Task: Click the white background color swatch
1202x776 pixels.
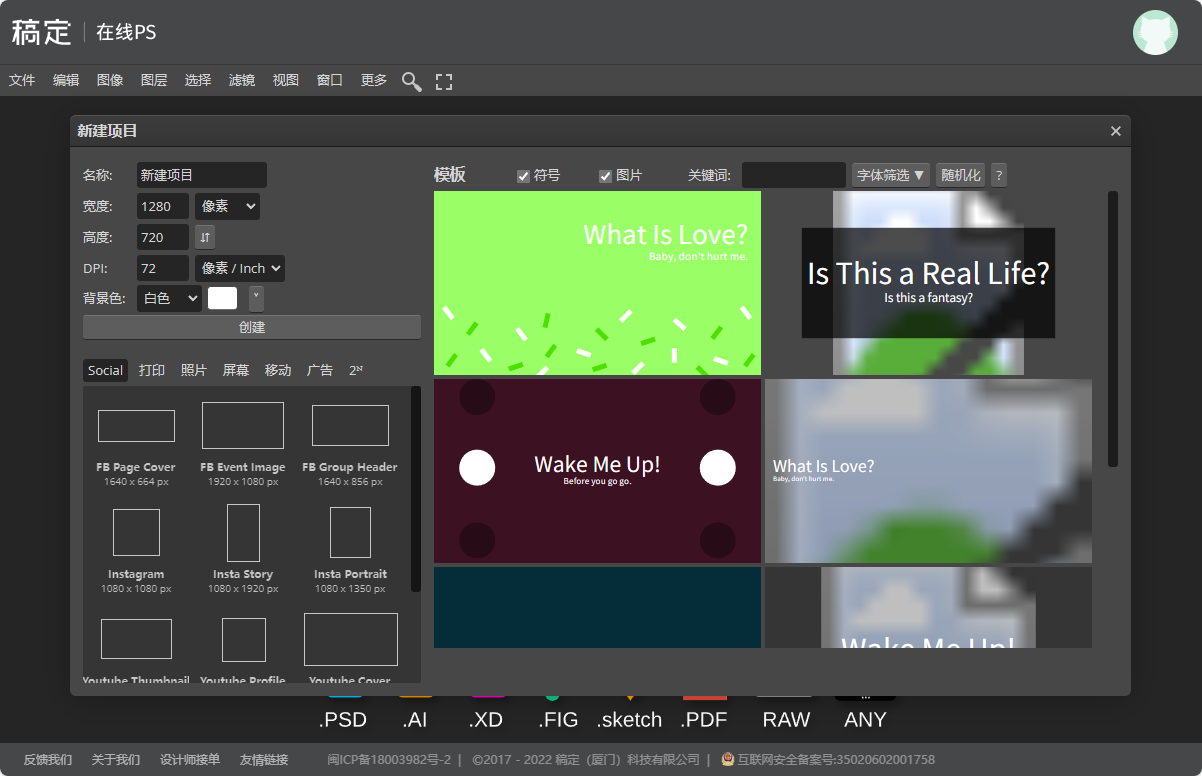Action: [x=222, y=298]
